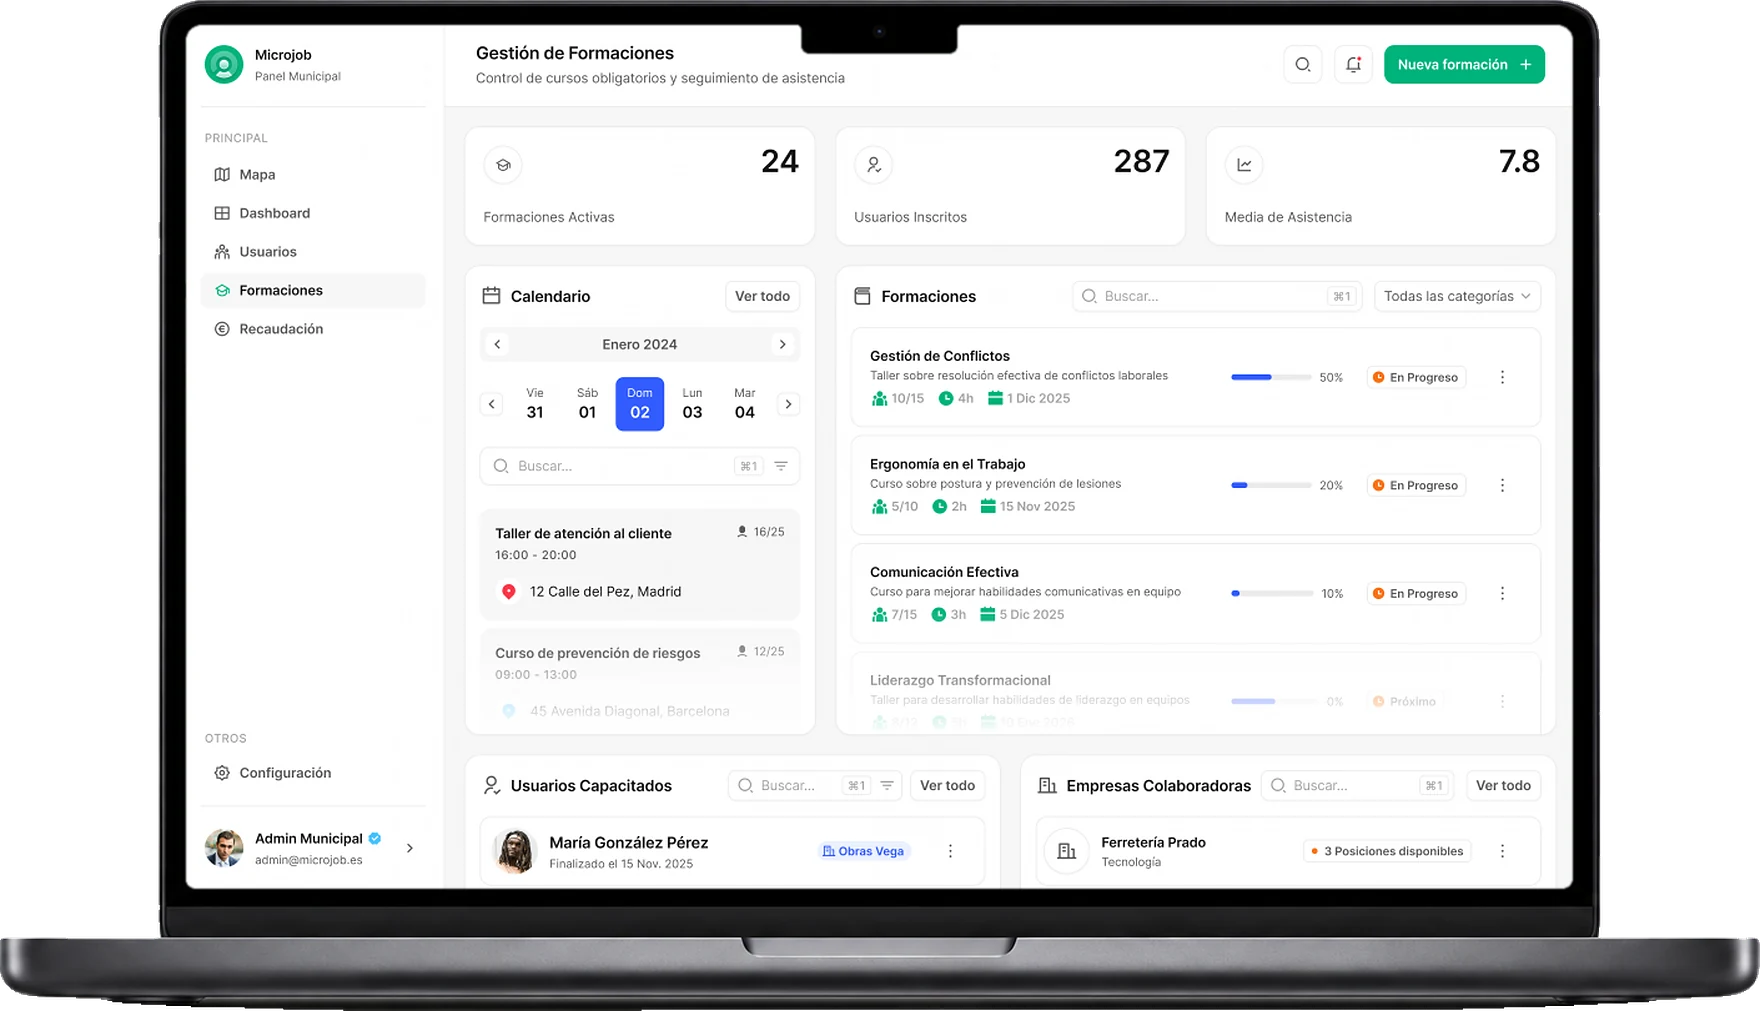Click 3 Posiciones disponibles badge
1760x1011 pixels.
(1387, 851)
